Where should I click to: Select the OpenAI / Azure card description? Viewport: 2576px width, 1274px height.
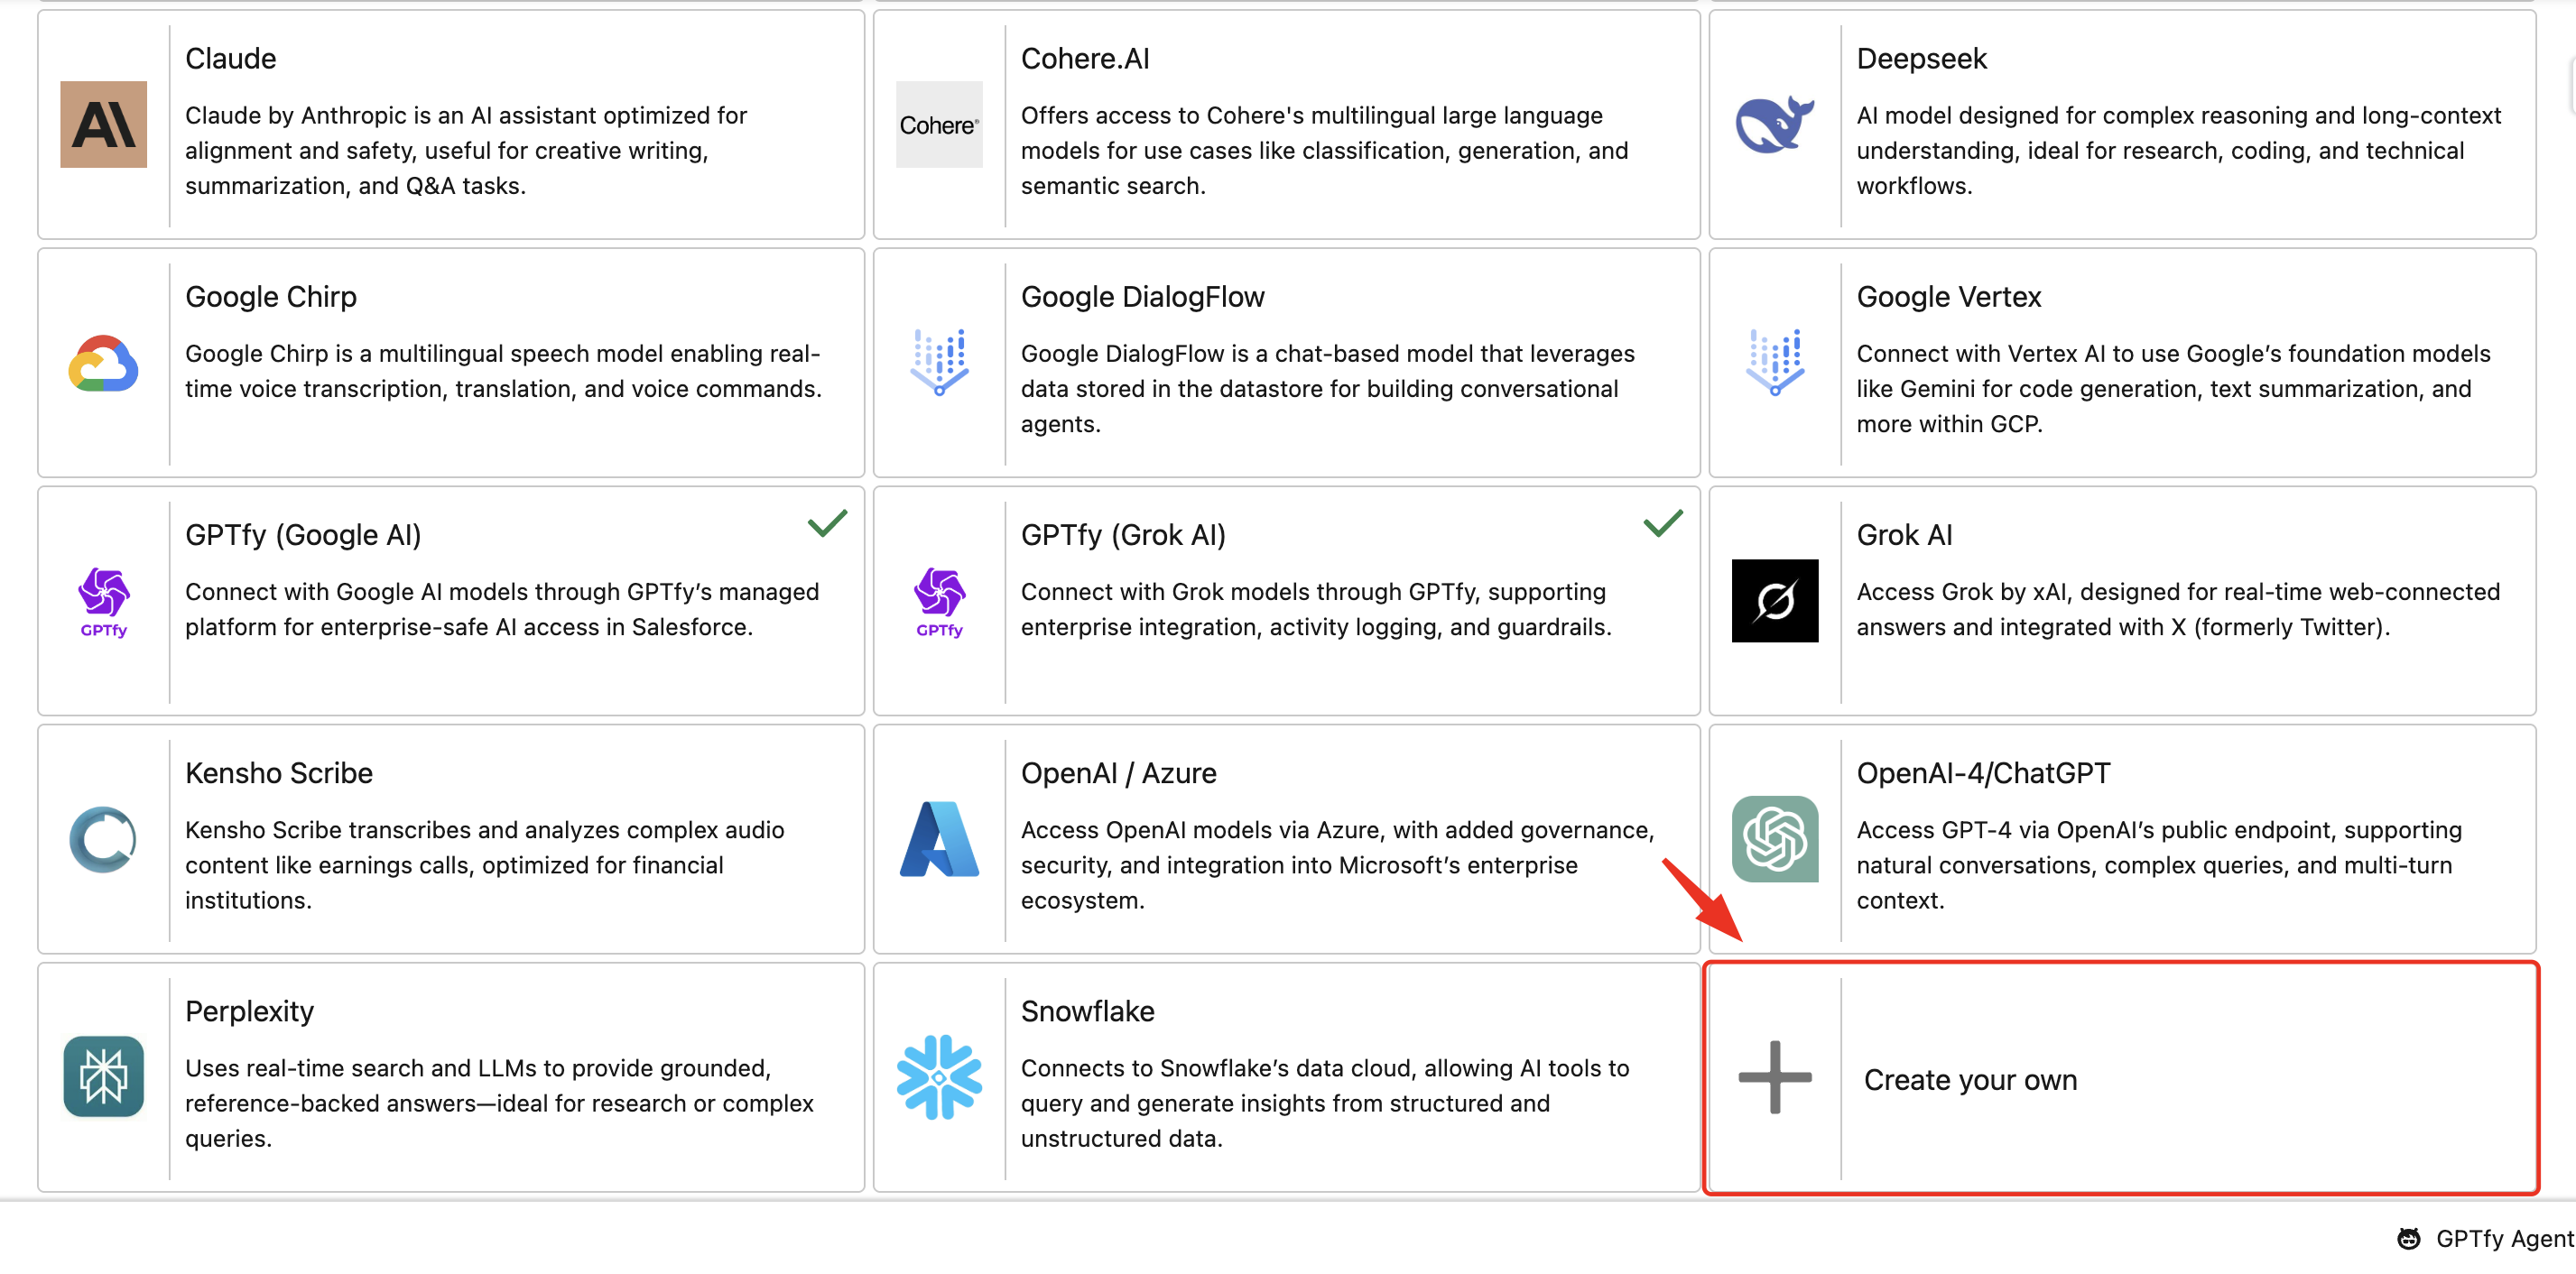pyautogui.click(x=1337, y=865)
